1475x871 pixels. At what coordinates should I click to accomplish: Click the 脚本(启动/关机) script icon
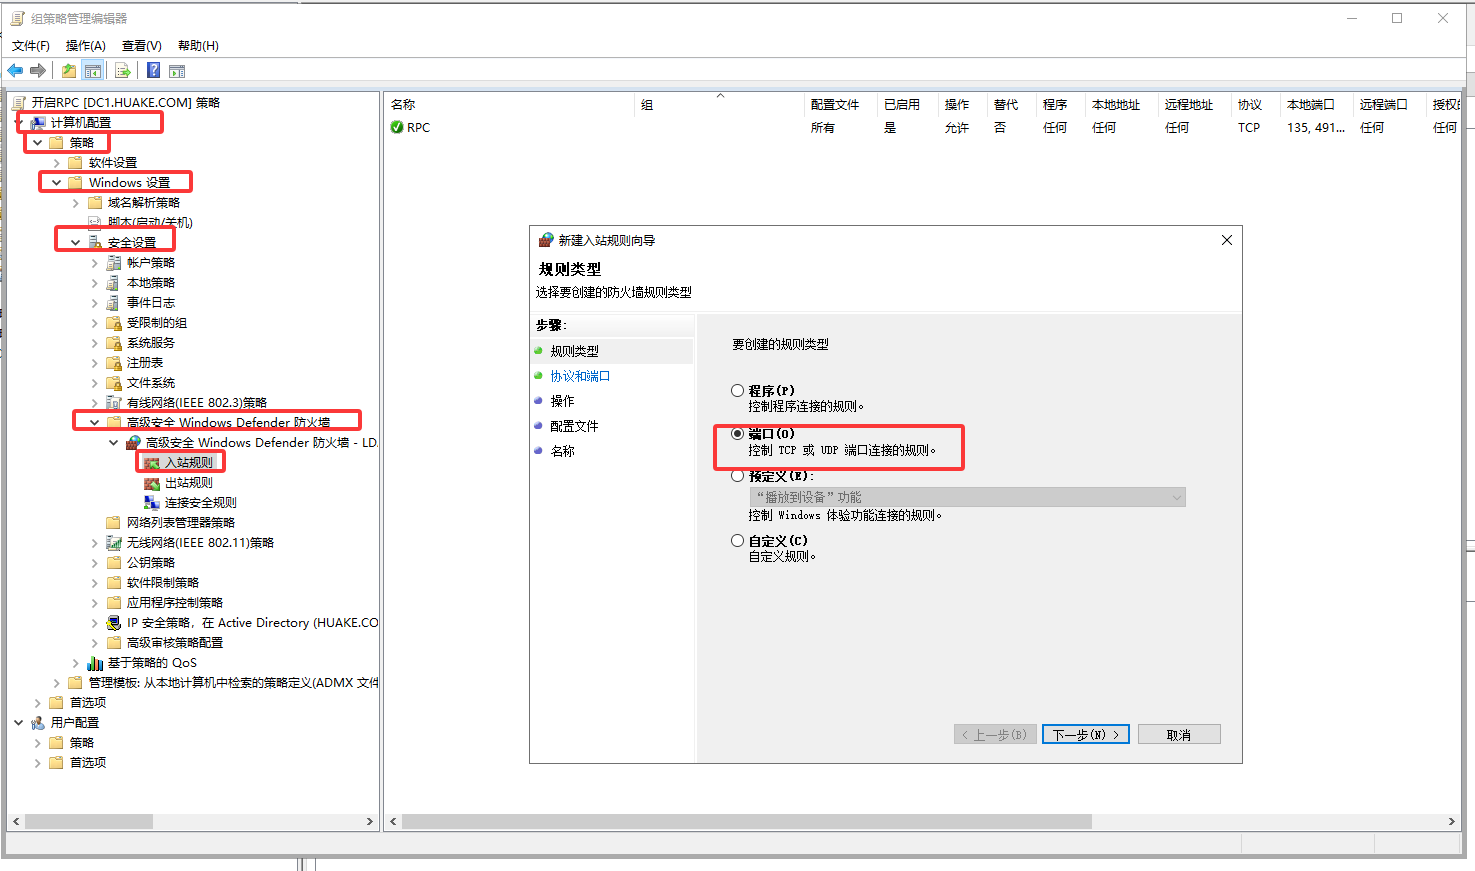tap(95, 223)
